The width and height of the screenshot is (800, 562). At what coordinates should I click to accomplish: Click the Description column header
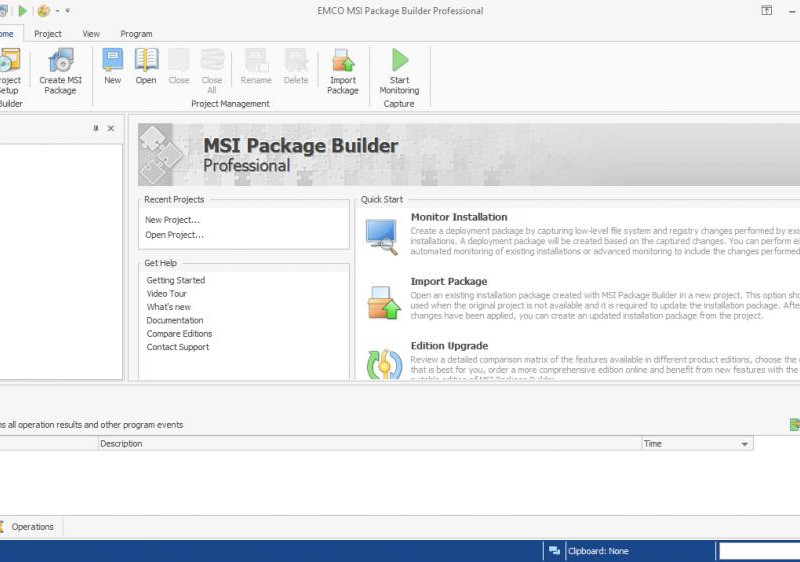[370, 444]
